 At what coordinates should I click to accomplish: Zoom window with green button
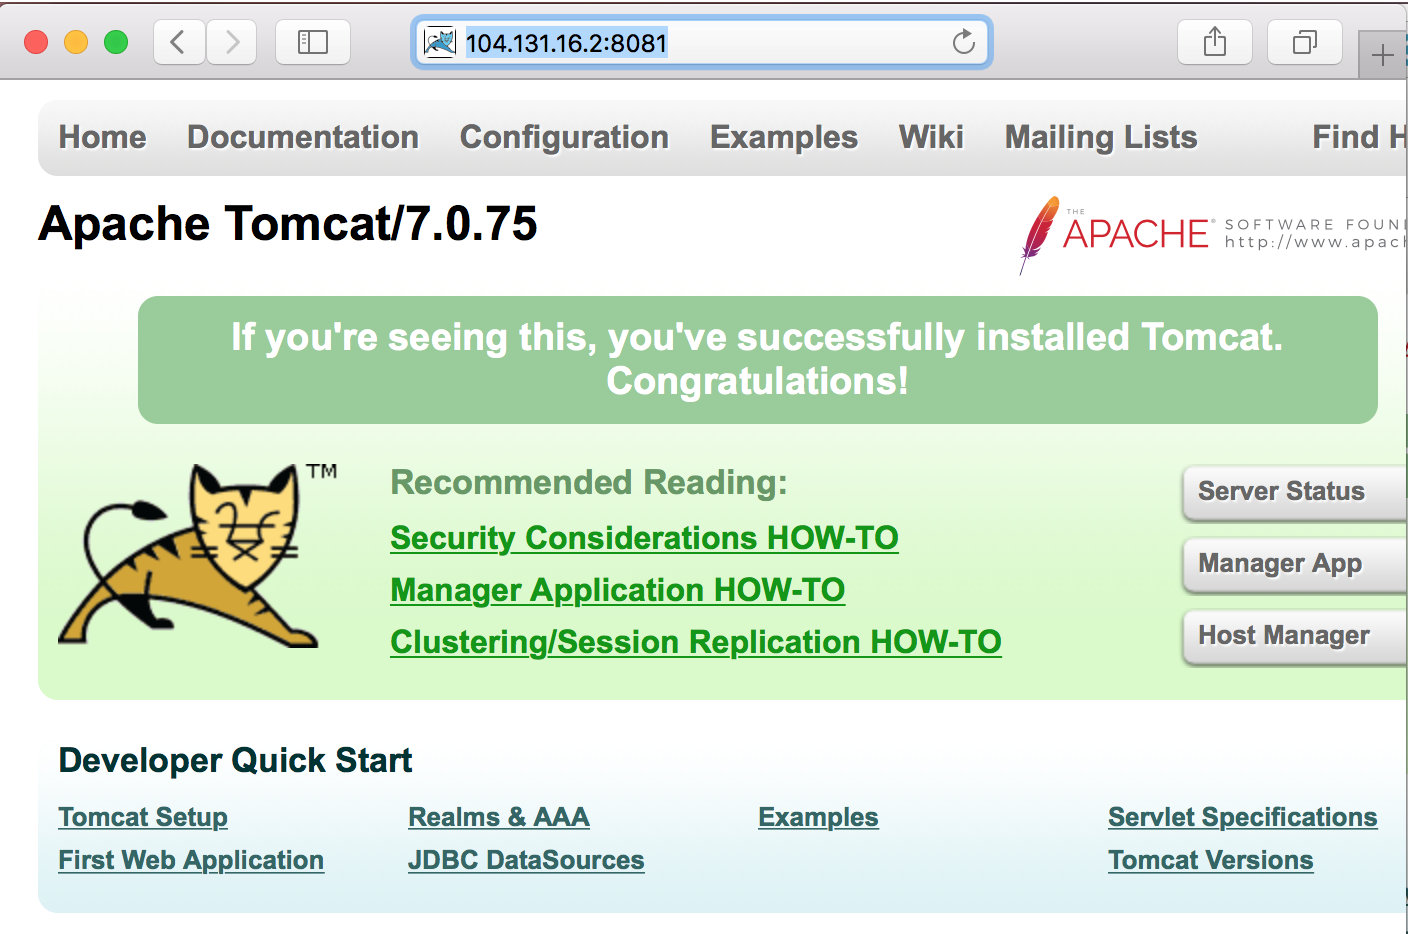[116, 42]
